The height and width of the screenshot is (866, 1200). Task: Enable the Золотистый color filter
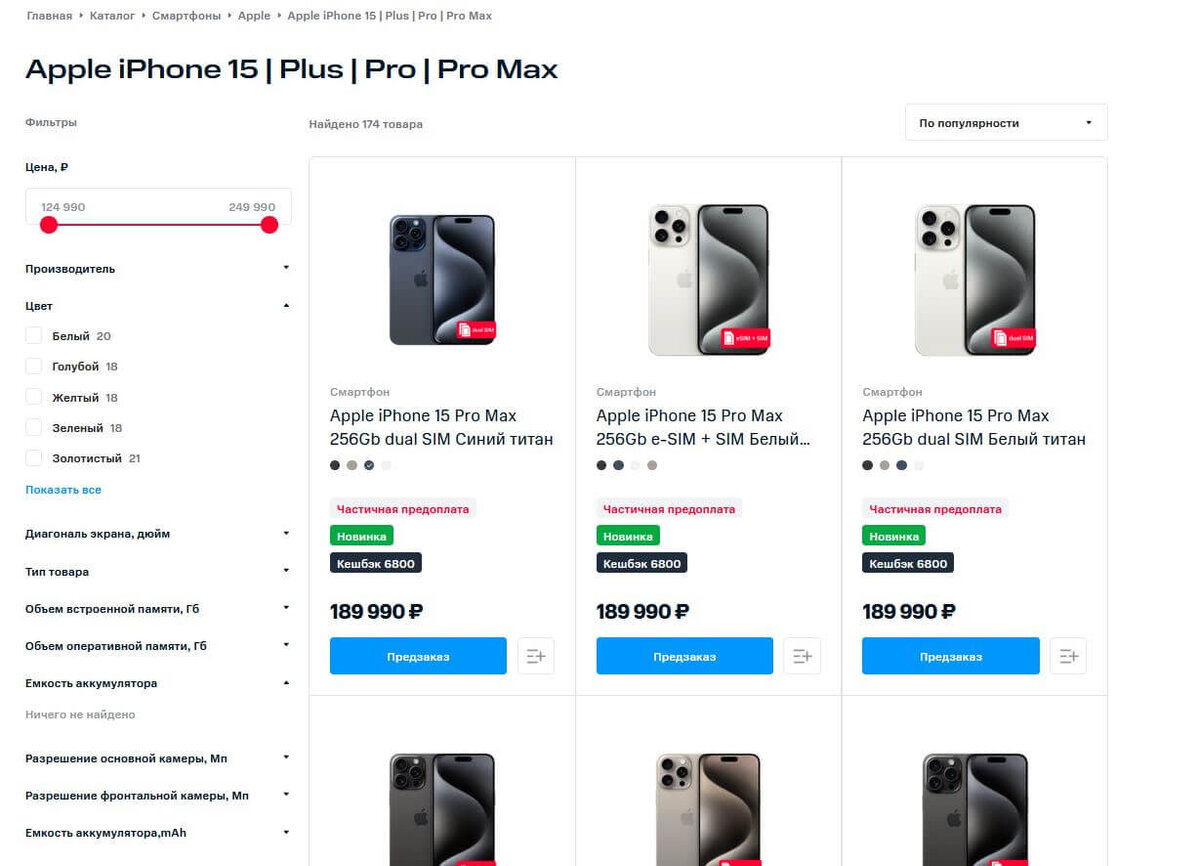point(33,458)
